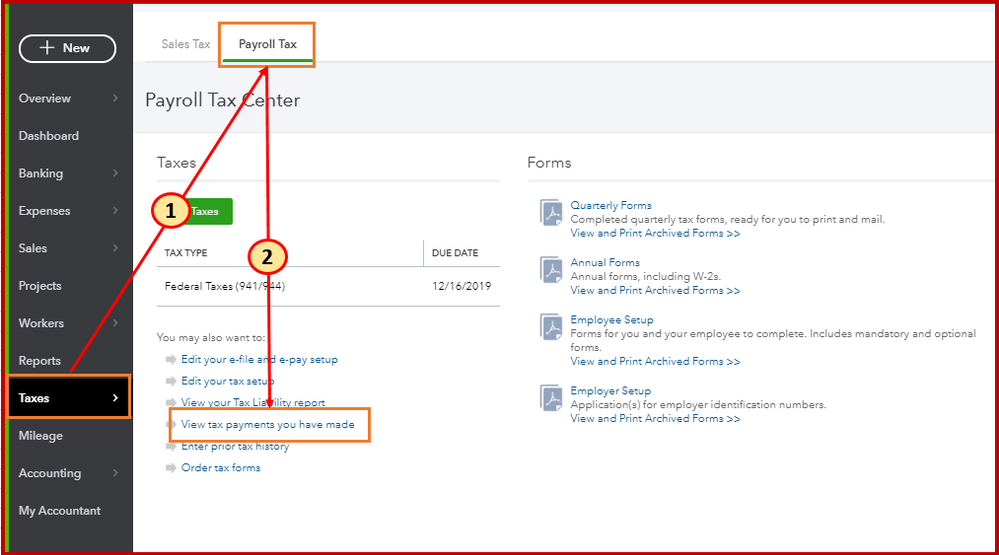This screenshot has height=555, width=999.
Task: Open the Annual Forms PDF icon
Action: 551,270
